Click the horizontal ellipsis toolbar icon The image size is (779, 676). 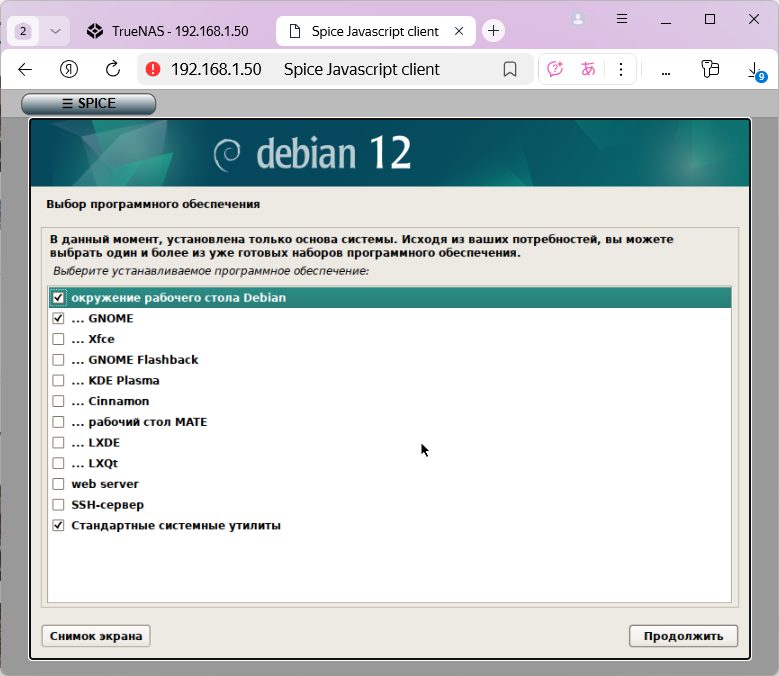[x=666, y=73]
